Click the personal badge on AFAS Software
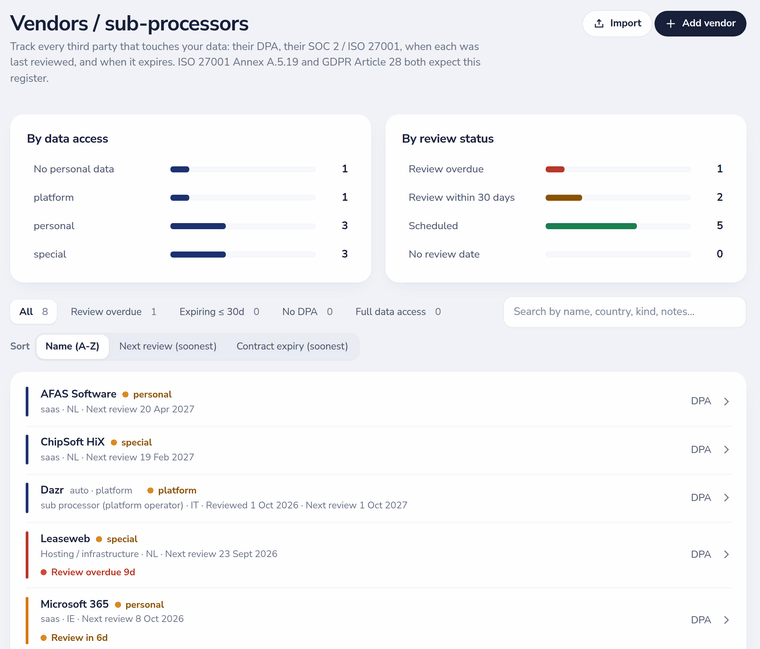Viewport: 760px width, 649px height. (x=147, y=395)
